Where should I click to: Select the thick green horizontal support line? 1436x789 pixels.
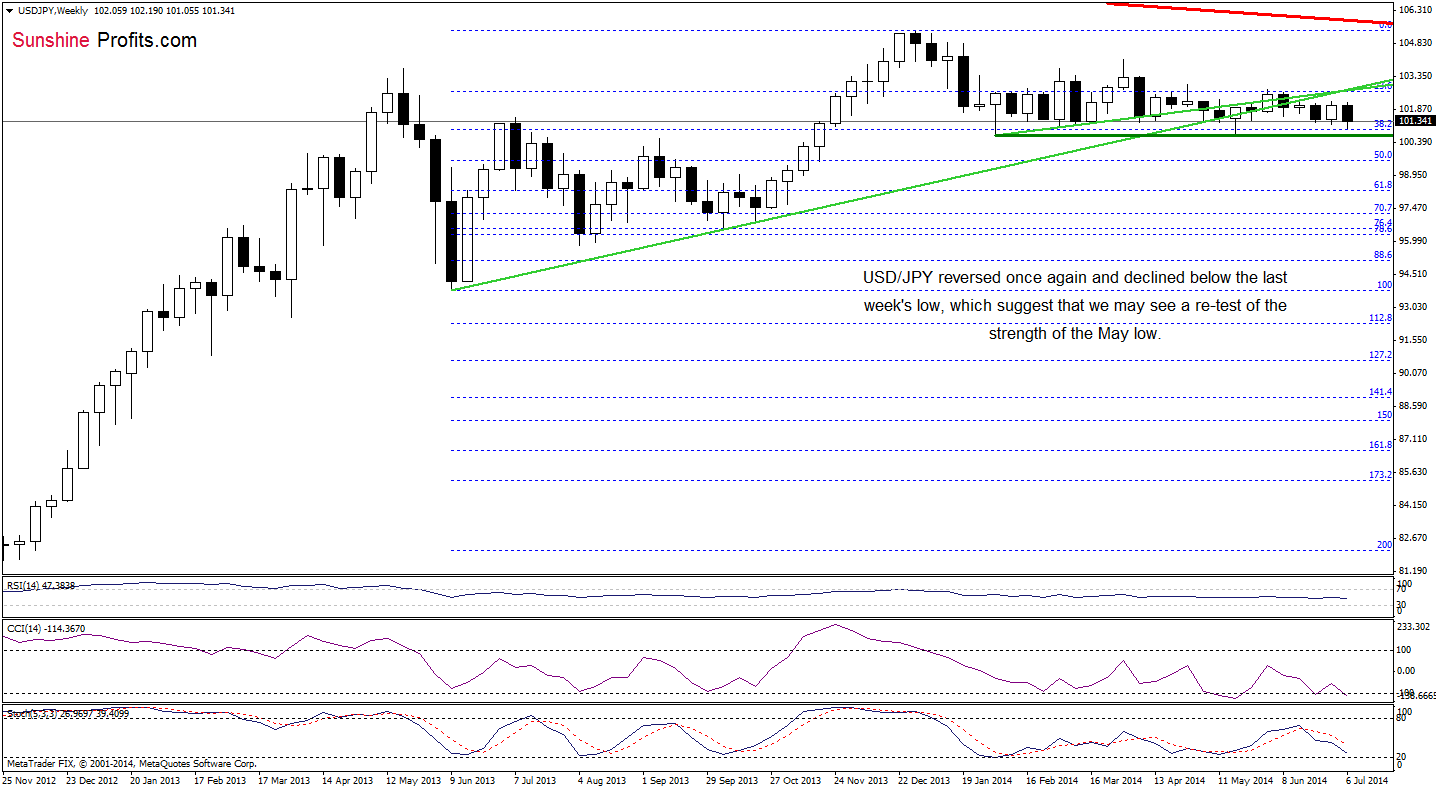click(x=1195, y=135)
